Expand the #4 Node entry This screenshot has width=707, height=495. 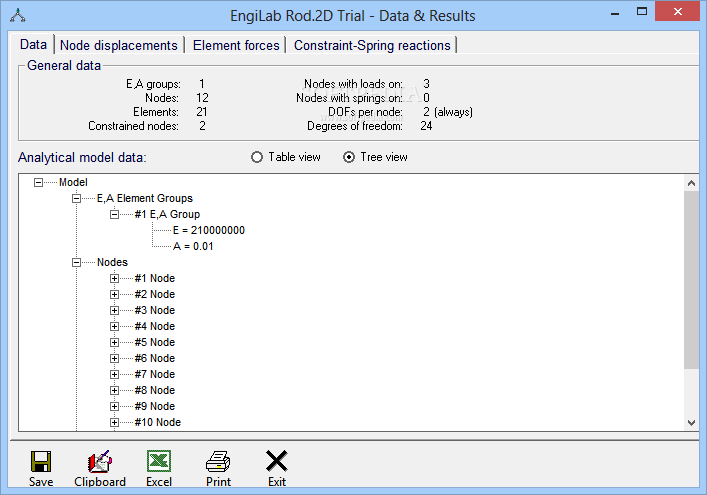pos(115,326)
